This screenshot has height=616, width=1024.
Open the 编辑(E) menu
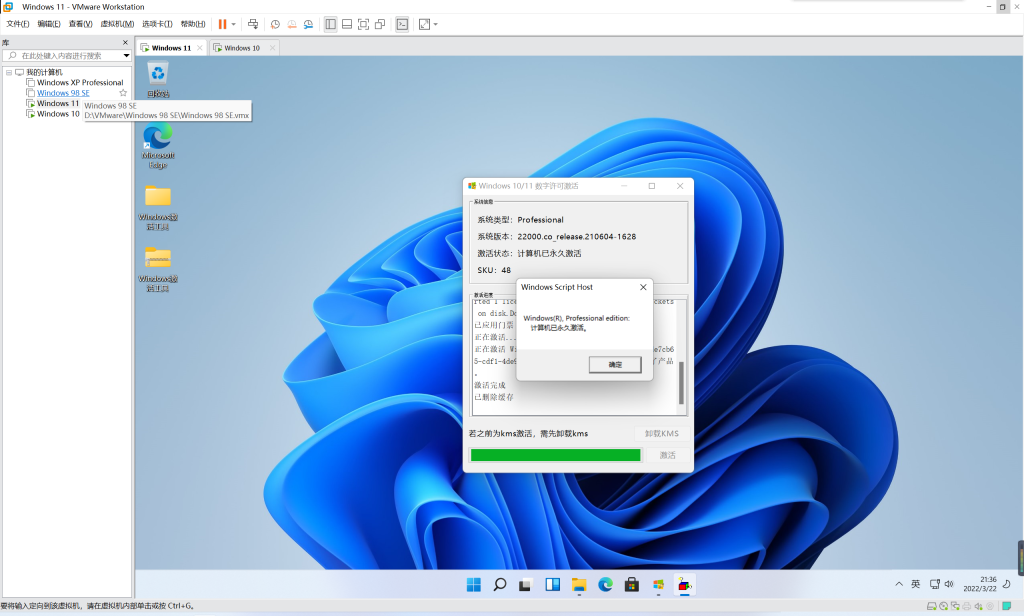(49, 24)
